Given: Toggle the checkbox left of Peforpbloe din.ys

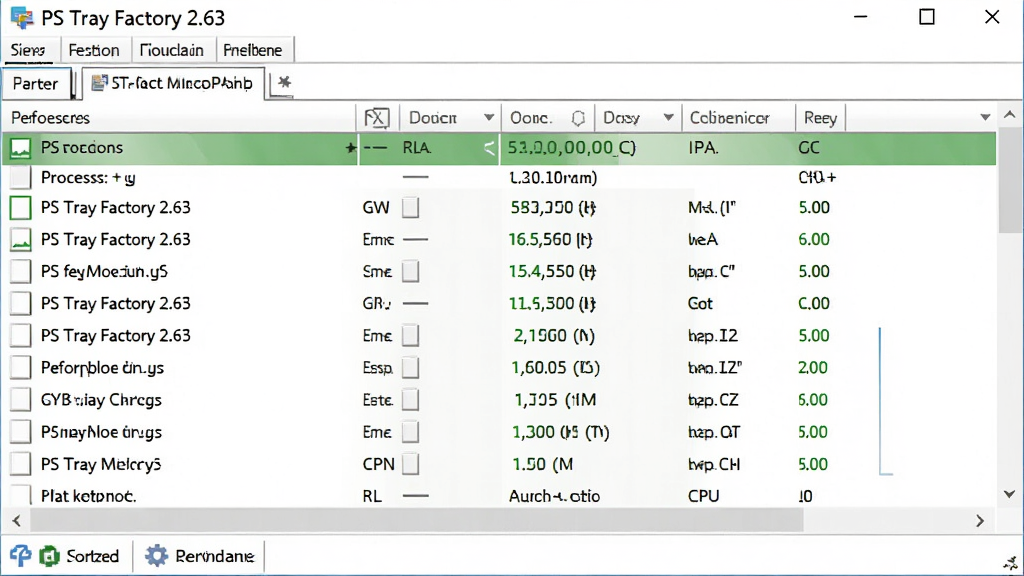Looking at the screenshot, I should tap(20, 368).
